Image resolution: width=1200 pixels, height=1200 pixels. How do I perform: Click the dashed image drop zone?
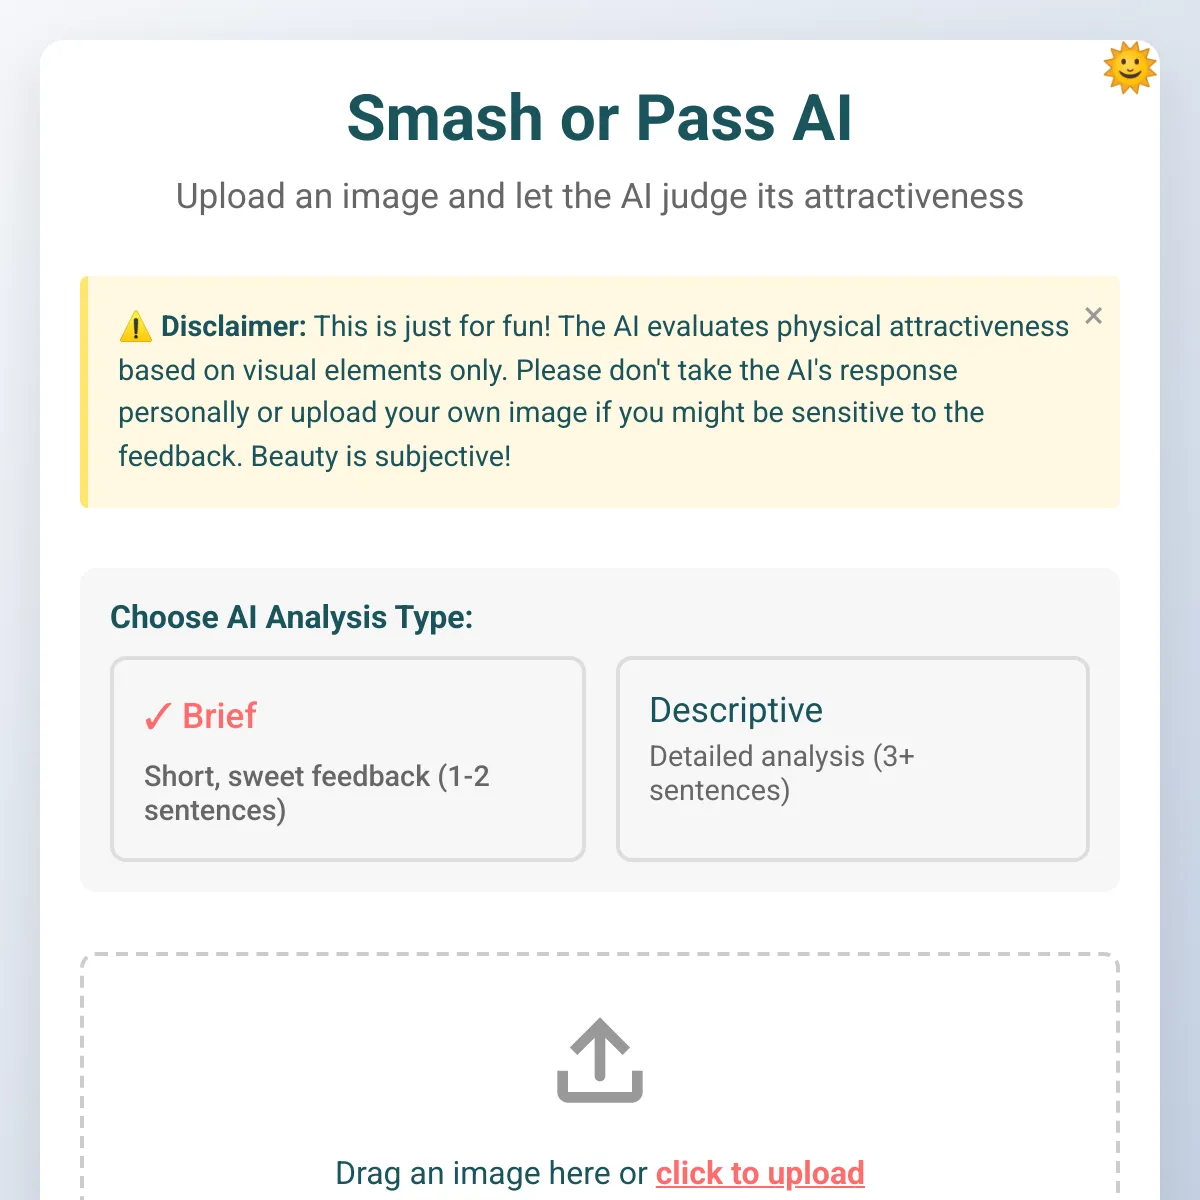[x=600, y=1076]
